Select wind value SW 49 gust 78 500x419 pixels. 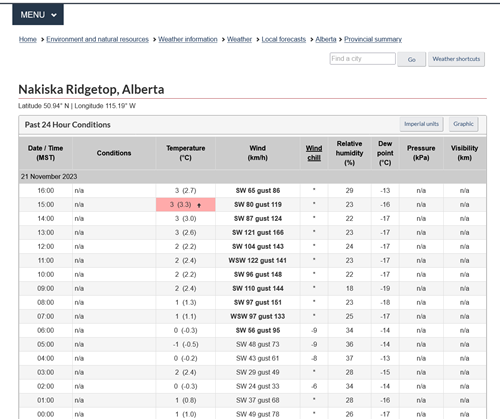coord(258,414)
